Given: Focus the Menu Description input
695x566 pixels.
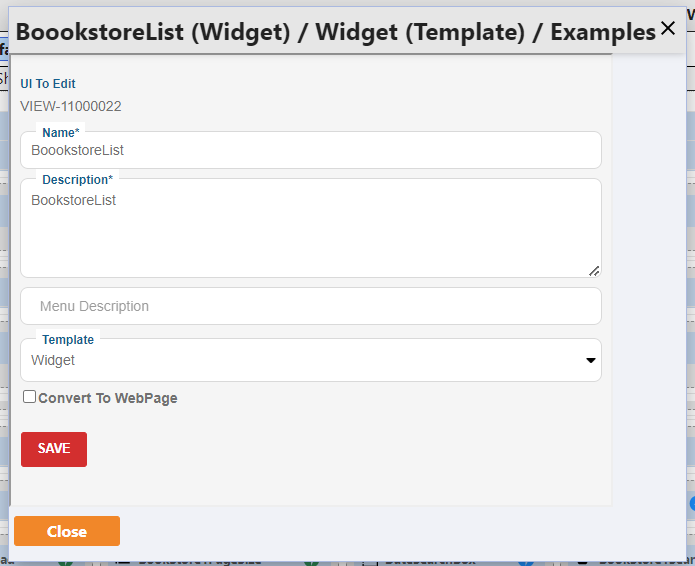Looking at the screenshot, I should [311, 306].
